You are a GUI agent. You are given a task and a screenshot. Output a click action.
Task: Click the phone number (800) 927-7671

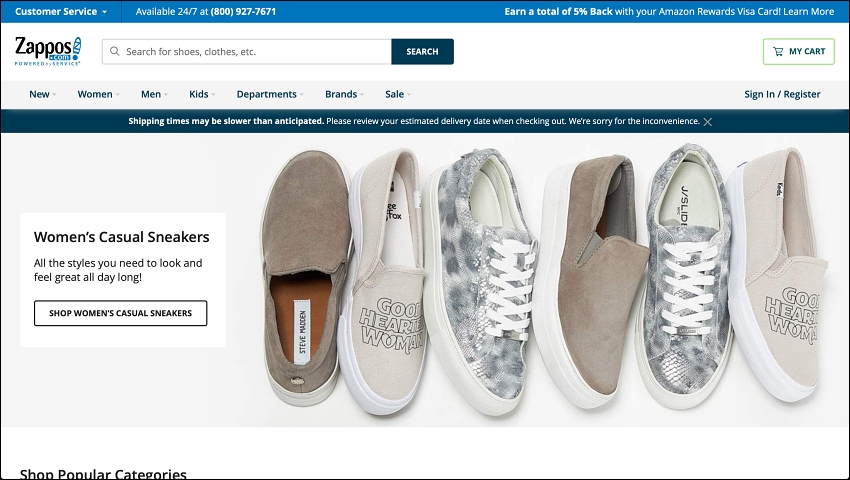pyautogui.click(x=243, y=11)
